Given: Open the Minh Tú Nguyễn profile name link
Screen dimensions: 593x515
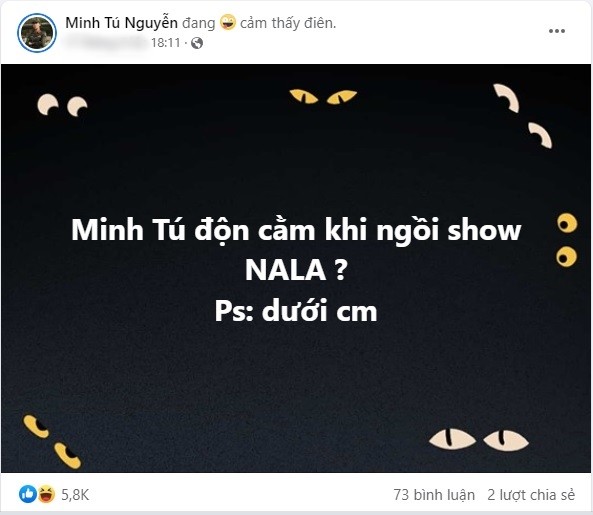Looking at the screenshot, I should (121, 23).
